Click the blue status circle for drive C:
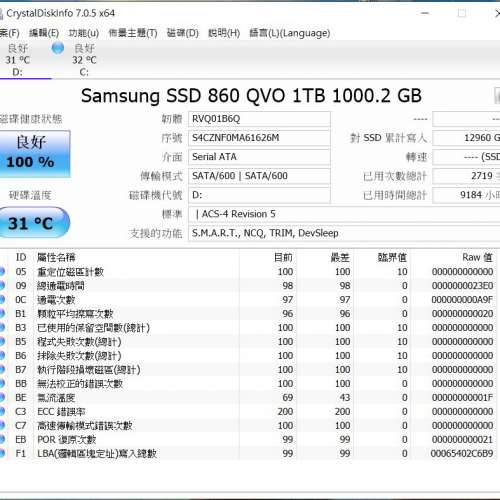Viewport: 500px width, 500px height. tap(58, 48)
